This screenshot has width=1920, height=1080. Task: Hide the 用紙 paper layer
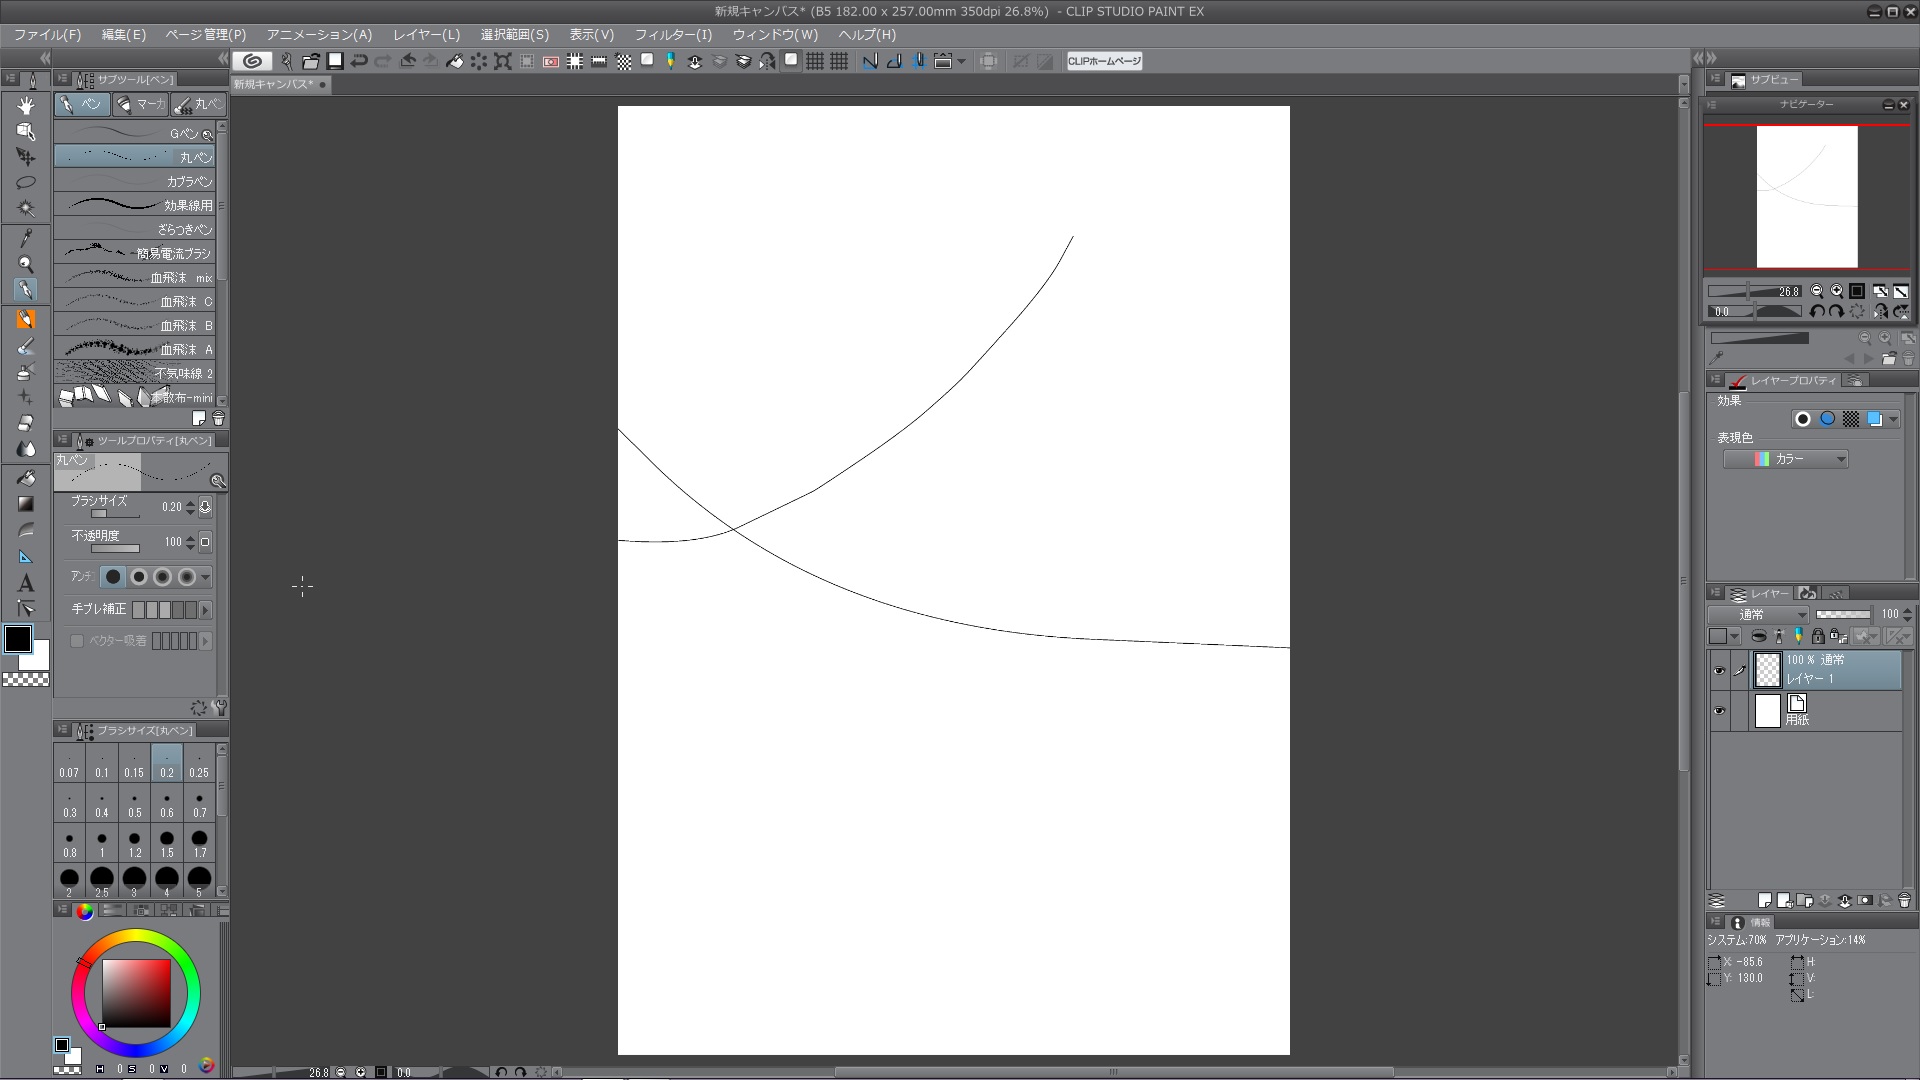[1719, 711]
